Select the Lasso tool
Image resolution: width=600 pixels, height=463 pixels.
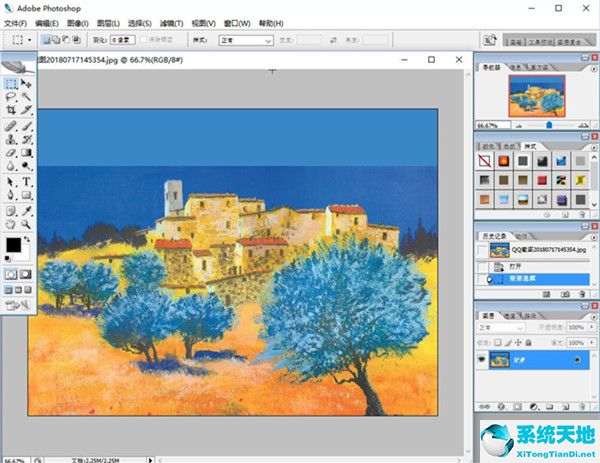[x=11, y=96]
